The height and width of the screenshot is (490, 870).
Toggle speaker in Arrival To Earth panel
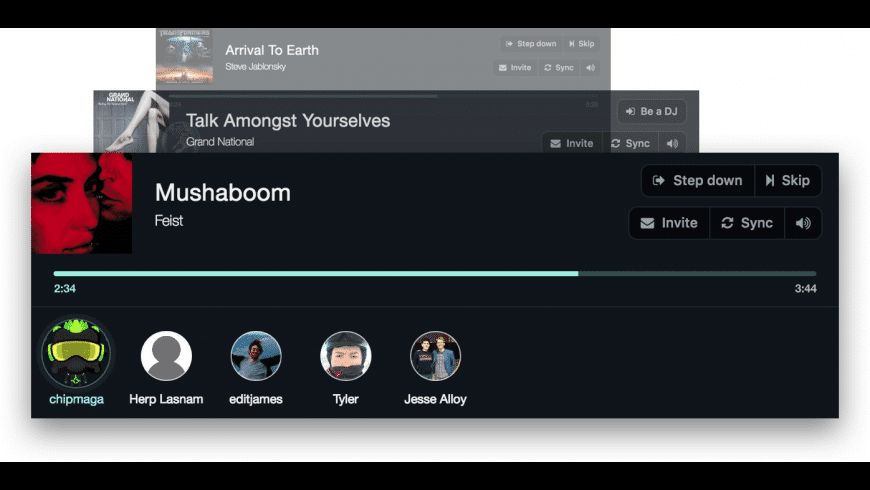coord(590,68)
